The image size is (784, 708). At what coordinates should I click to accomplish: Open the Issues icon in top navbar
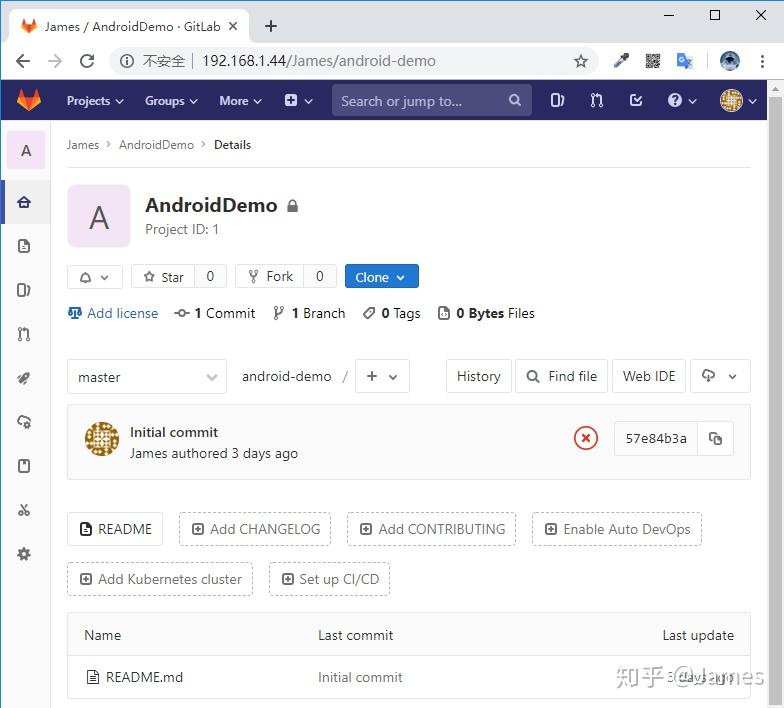(x=557, y=100)
